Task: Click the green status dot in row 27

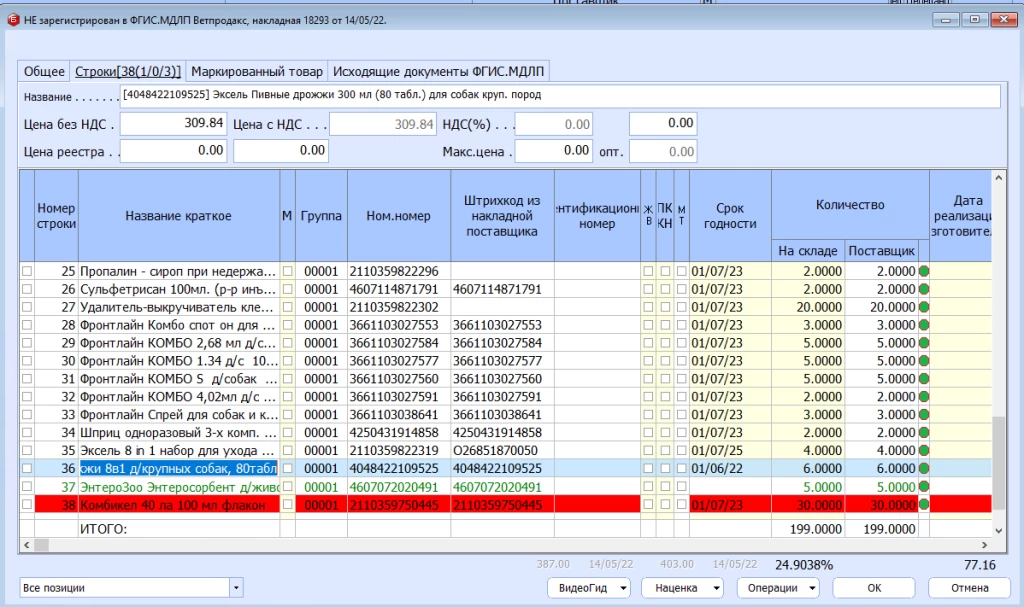Action: tap(923, 307)
